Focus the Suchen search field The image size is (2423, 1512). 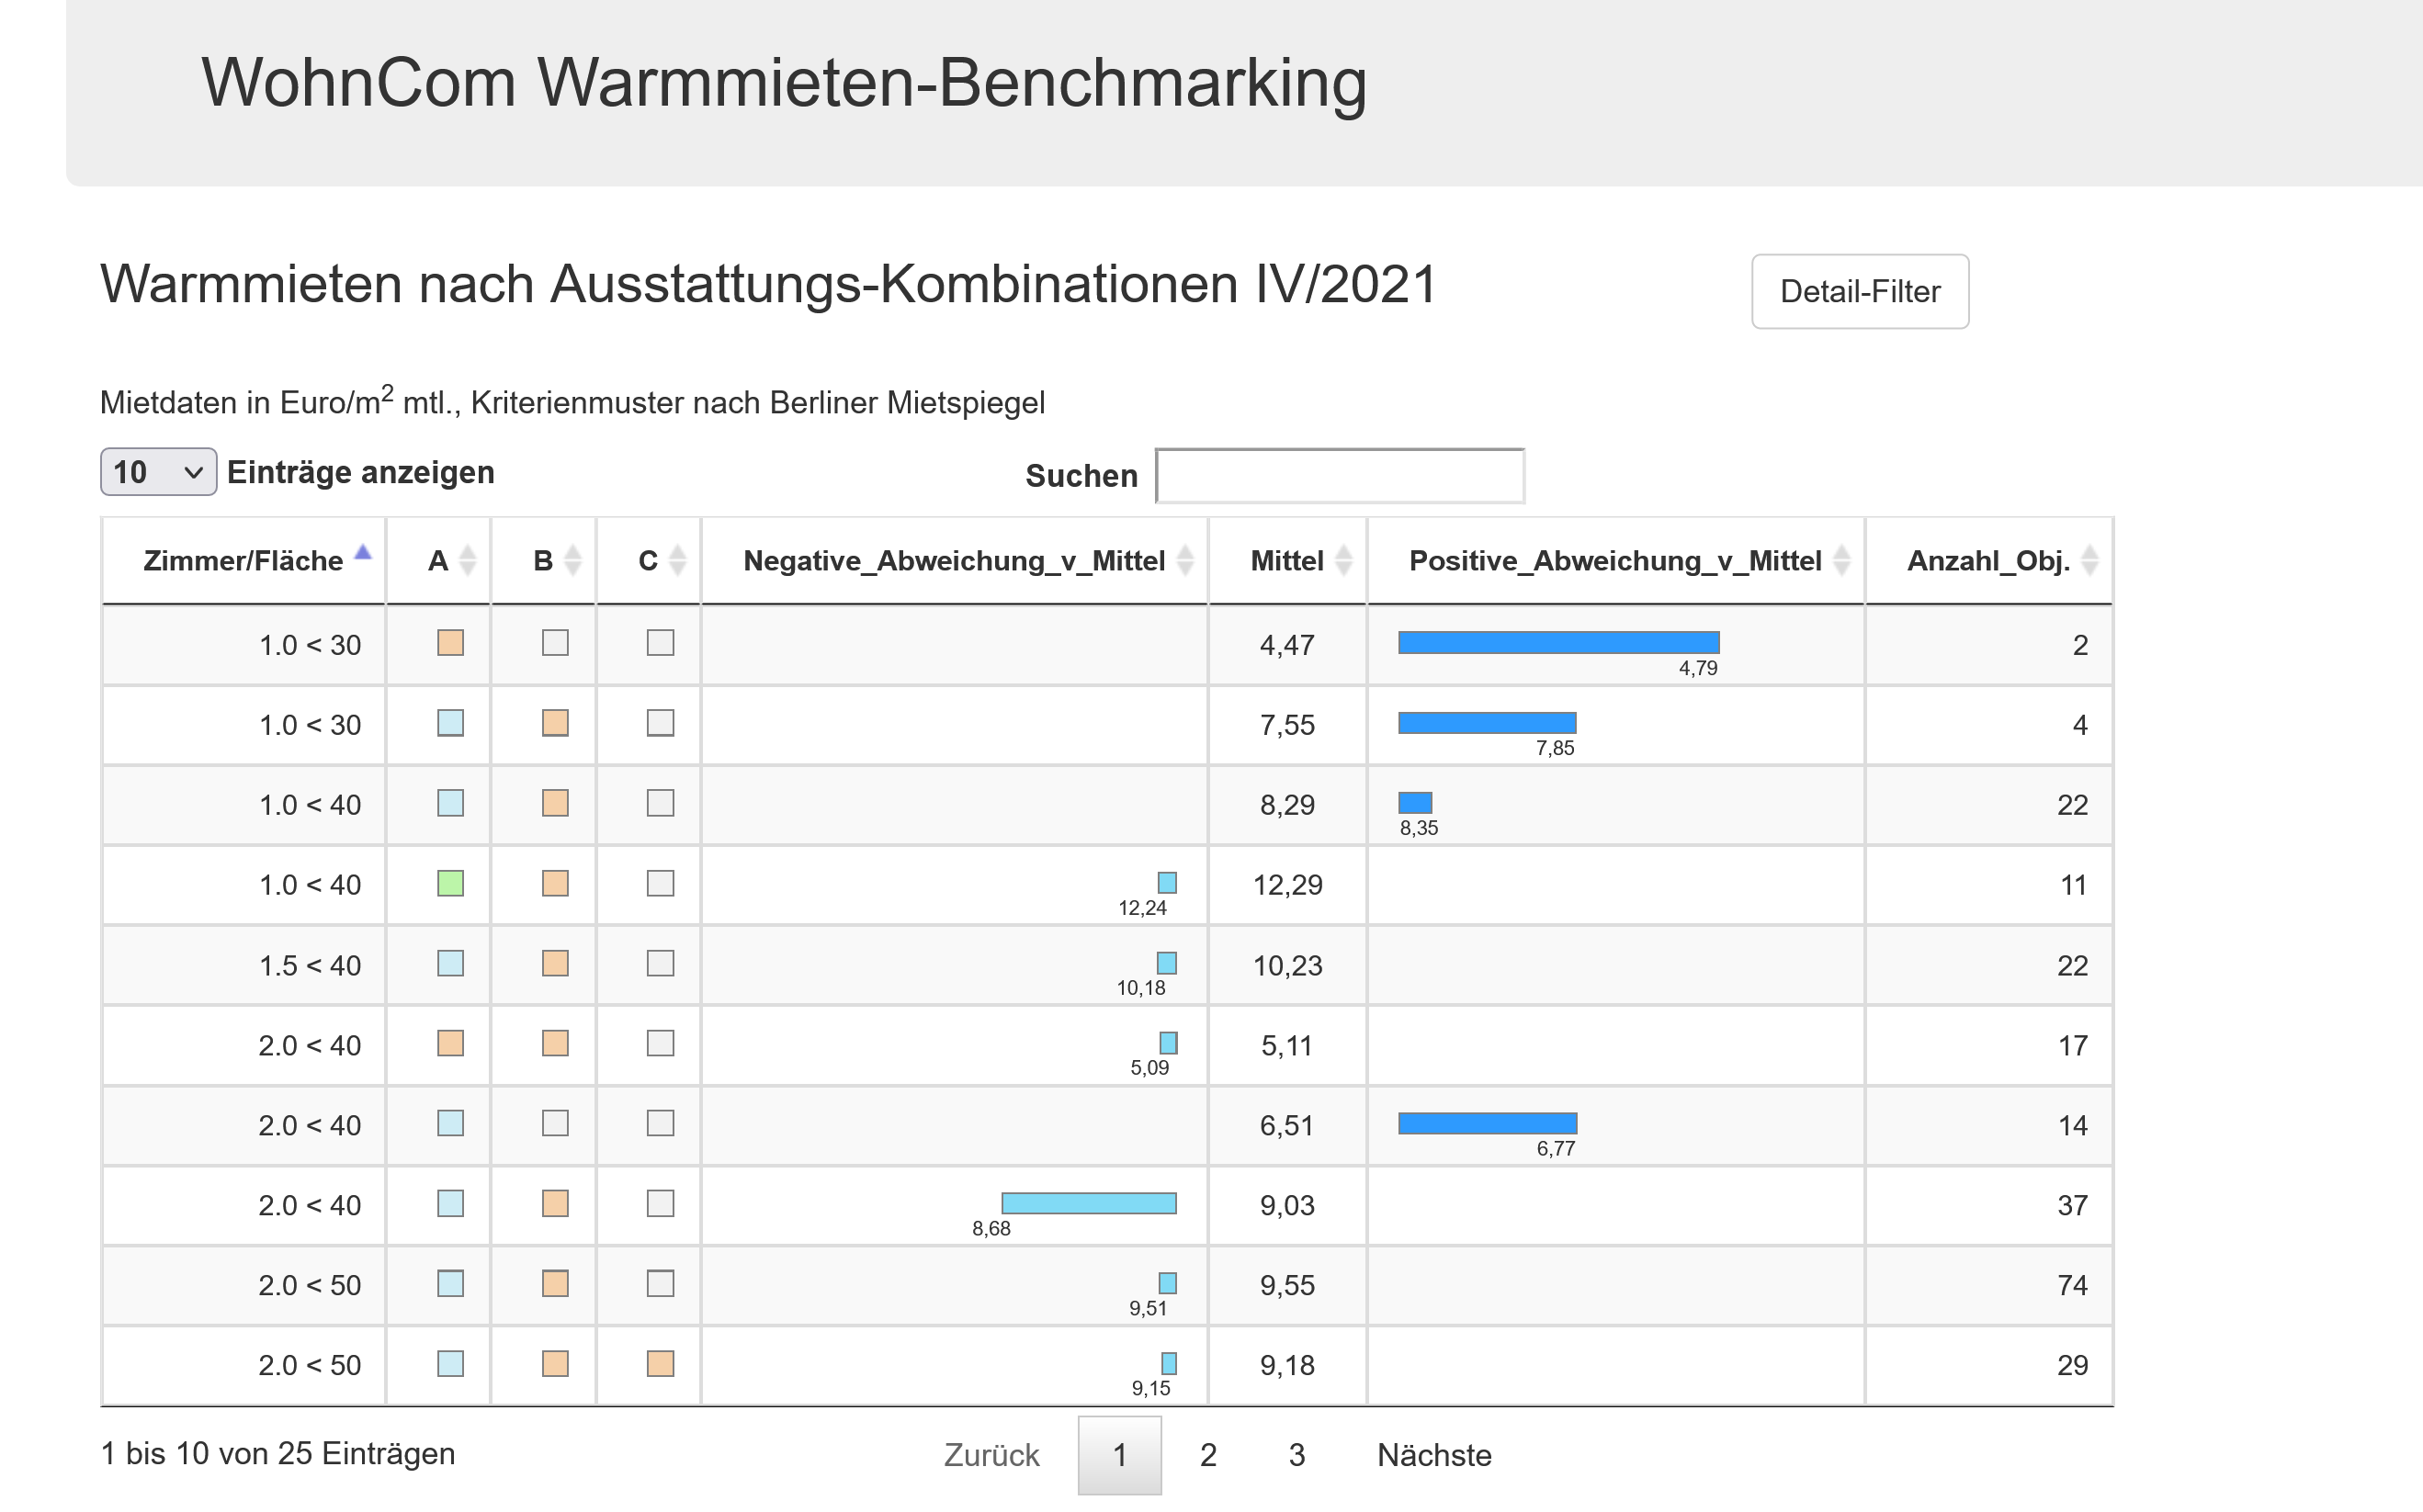[1339, 476]
